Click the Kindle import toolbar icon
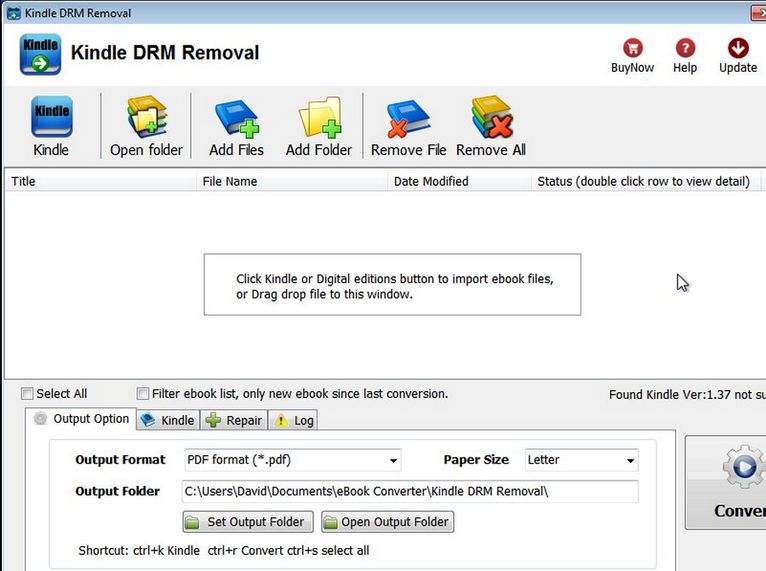The height and width of the screenshot is (571, 766). click(51, 126)
